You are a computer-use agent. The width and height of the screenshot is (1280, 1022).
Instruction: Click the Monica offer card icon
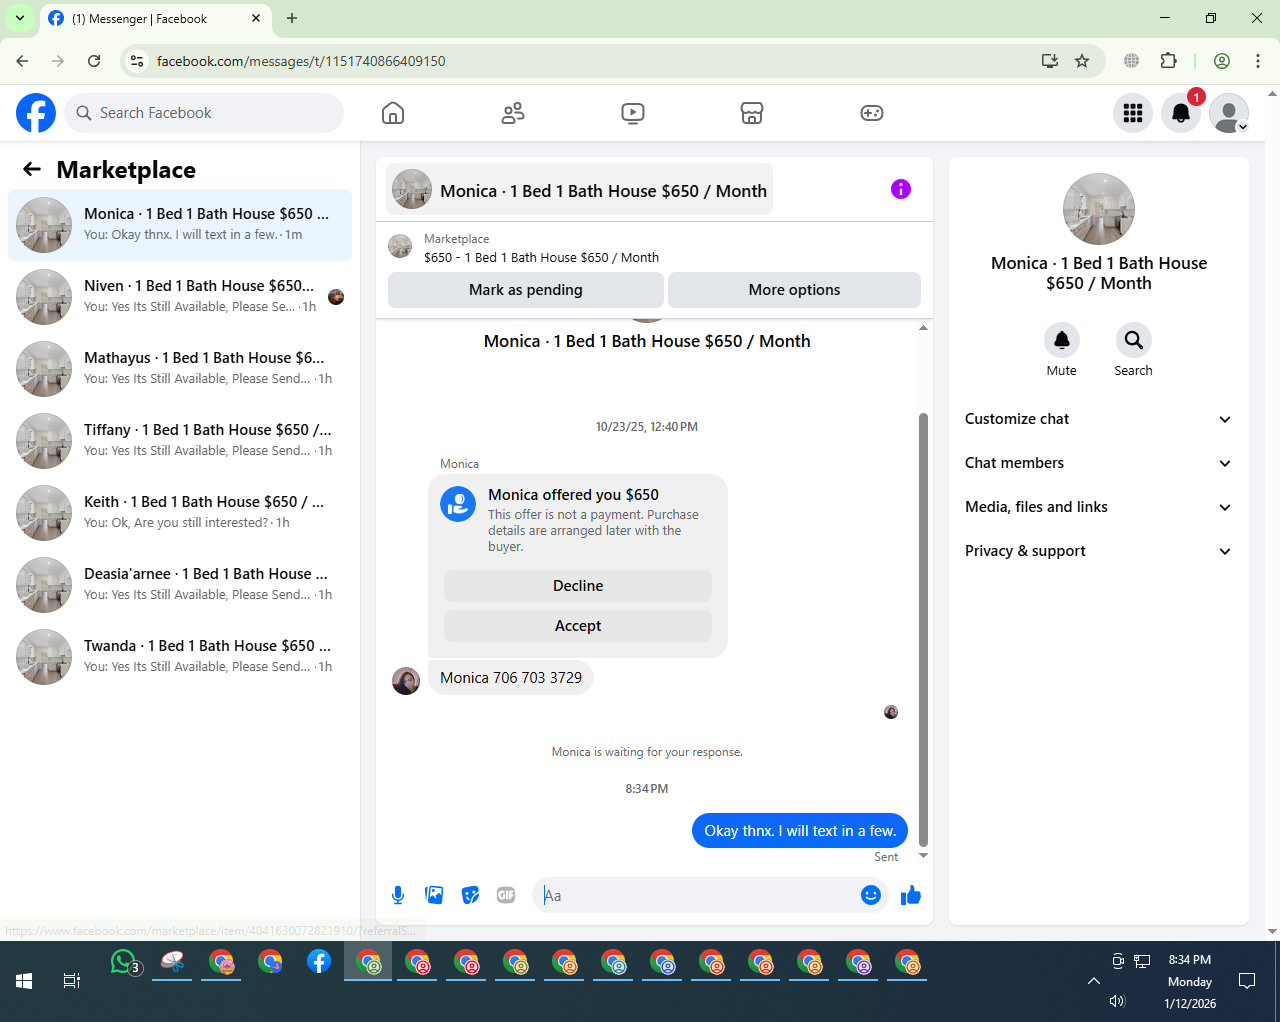point(458,504)
